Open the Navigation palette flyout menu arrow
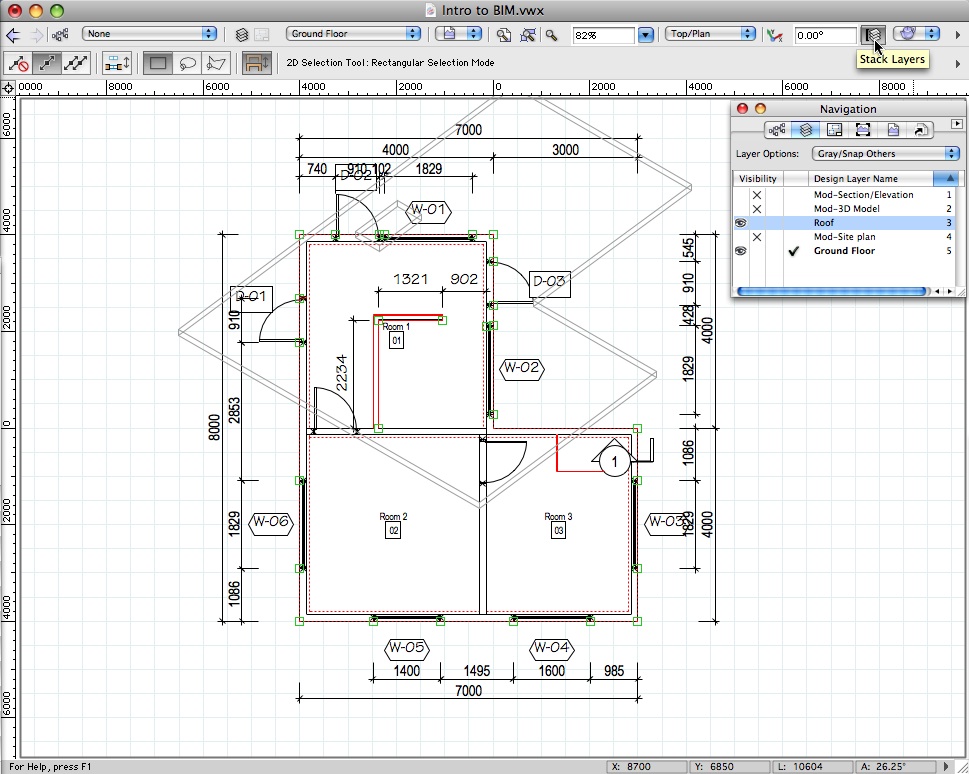 coord(957,124)
